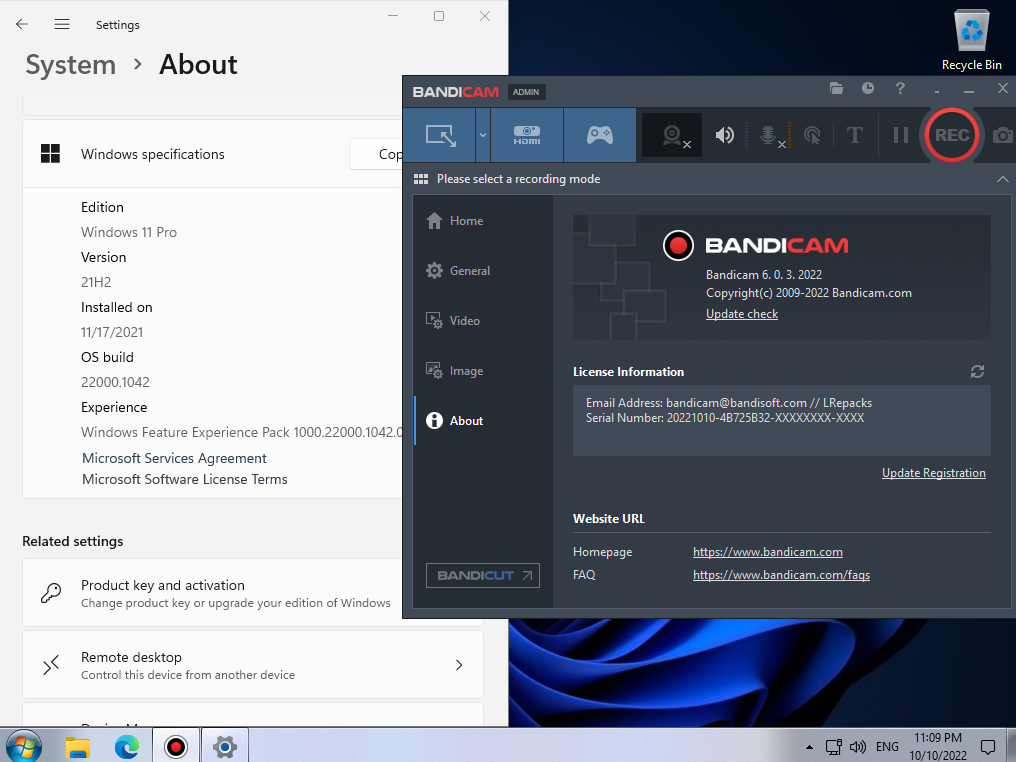Take a screenshot with the camera icon
The height and width of the screenshot is (762, 1016).
click(x=1002, y=135)
